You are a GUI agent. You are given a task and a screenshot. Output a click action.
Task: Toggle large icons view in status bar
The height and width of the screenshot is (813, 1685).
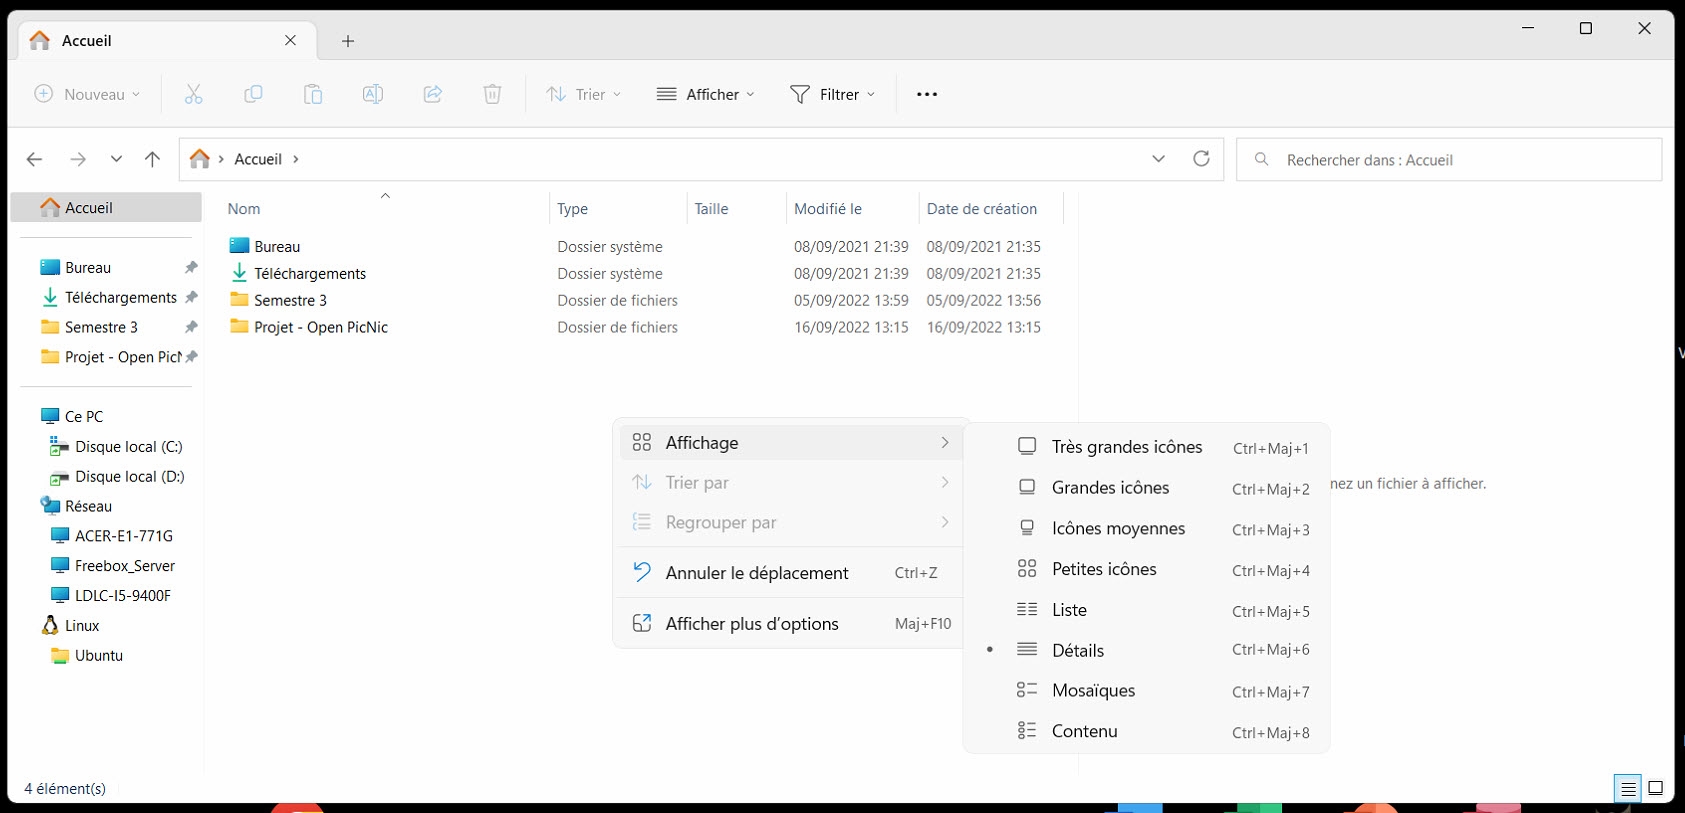coord(1655,788)
